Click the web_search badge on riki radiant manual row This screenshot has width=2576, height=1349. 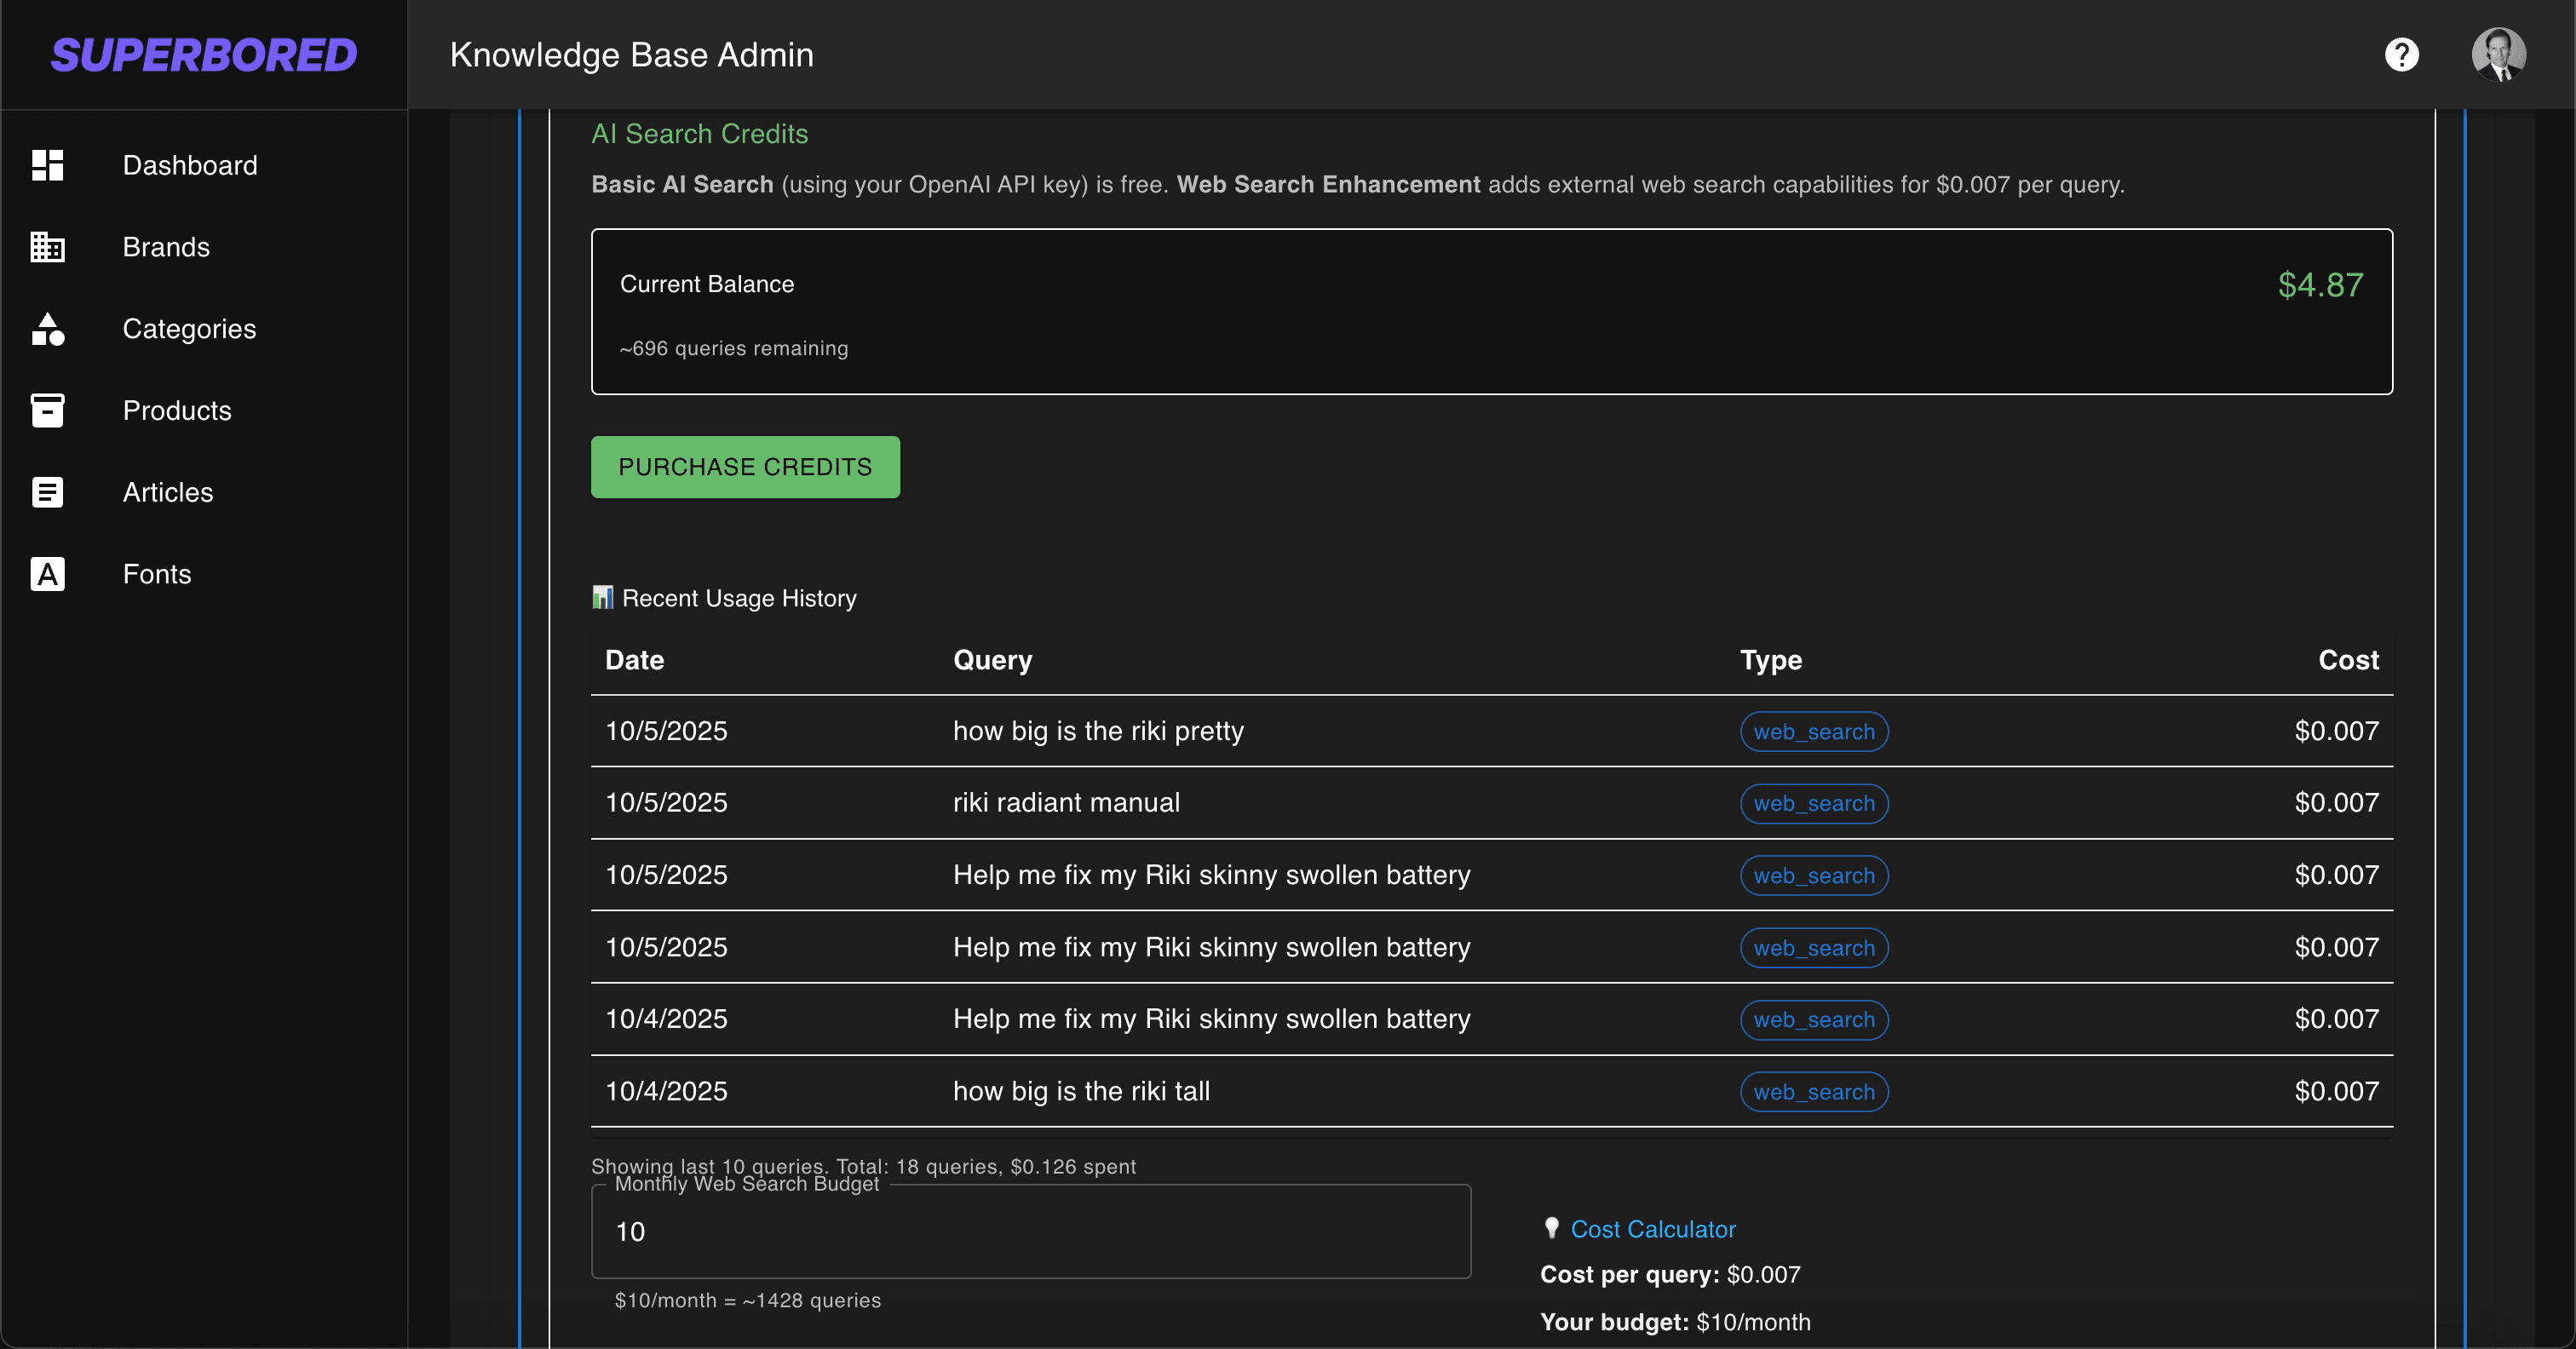pyautogui.click(x=1814, y=803)
